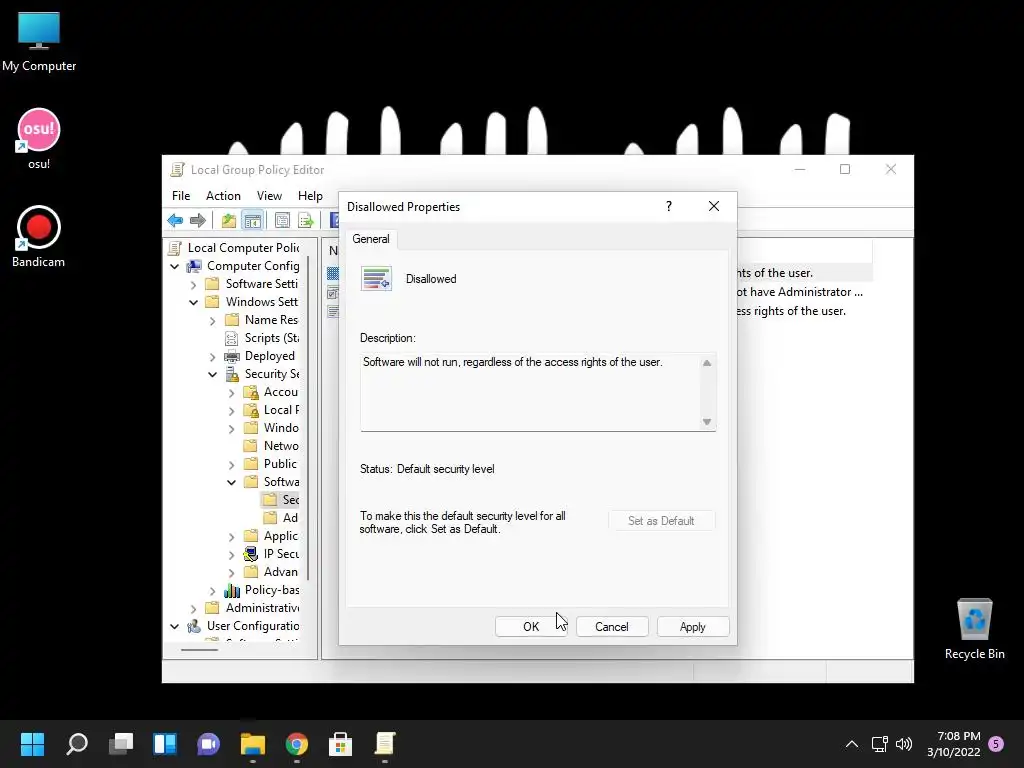Collapse the Security Settings node
Image resolution: width=1024 pixels, height=768 pixels.
212,374
